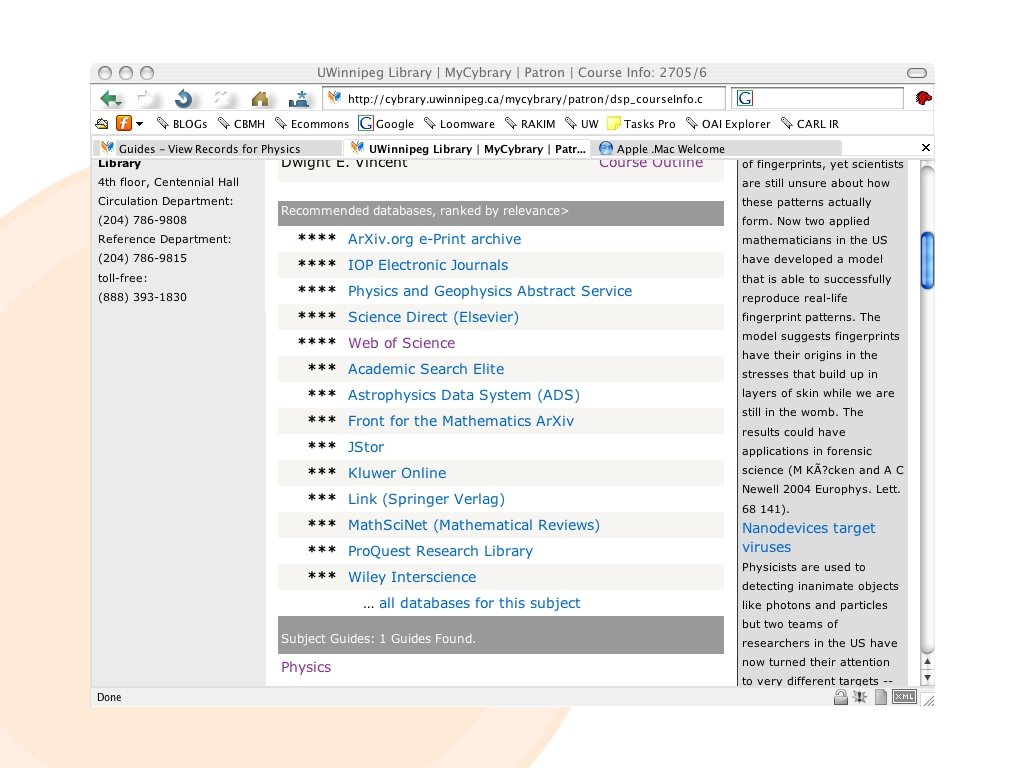
Task: Select the UWinnipeg Library MyCybrary tab
Action: pyautogui.click(x=466, y=149)
